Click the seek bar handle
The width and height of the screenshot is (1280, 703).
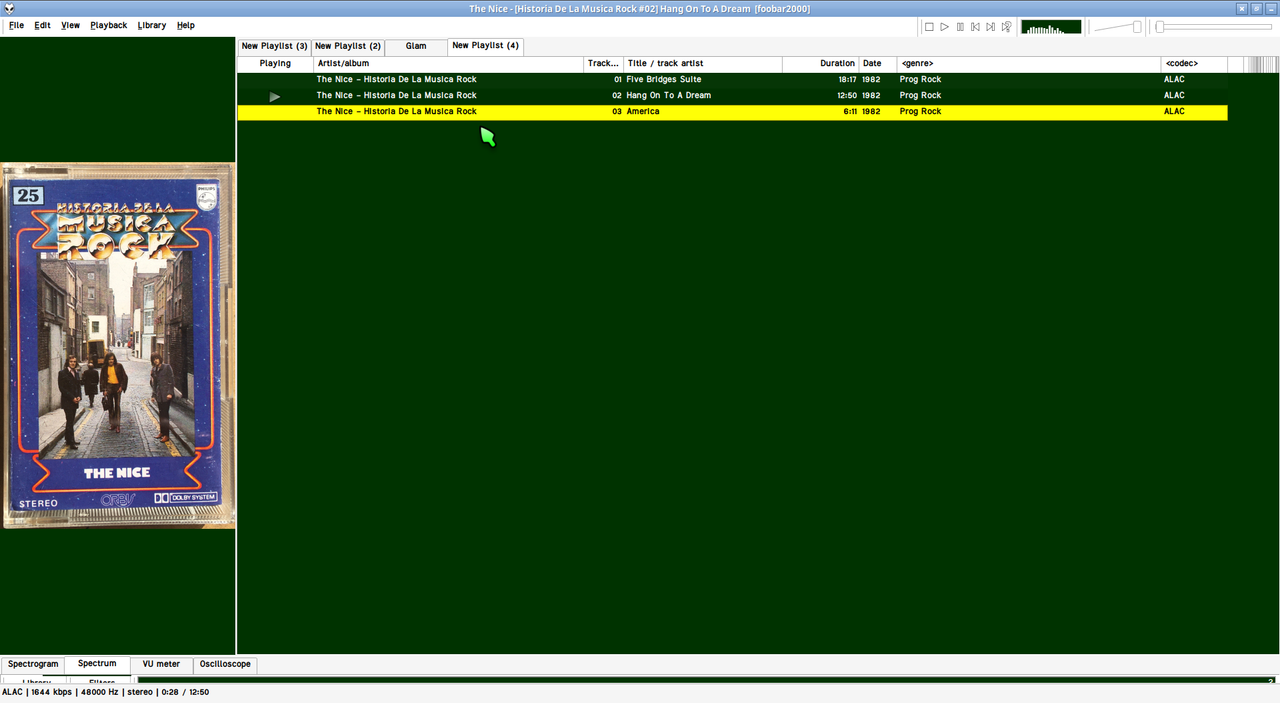[1160, 27]
